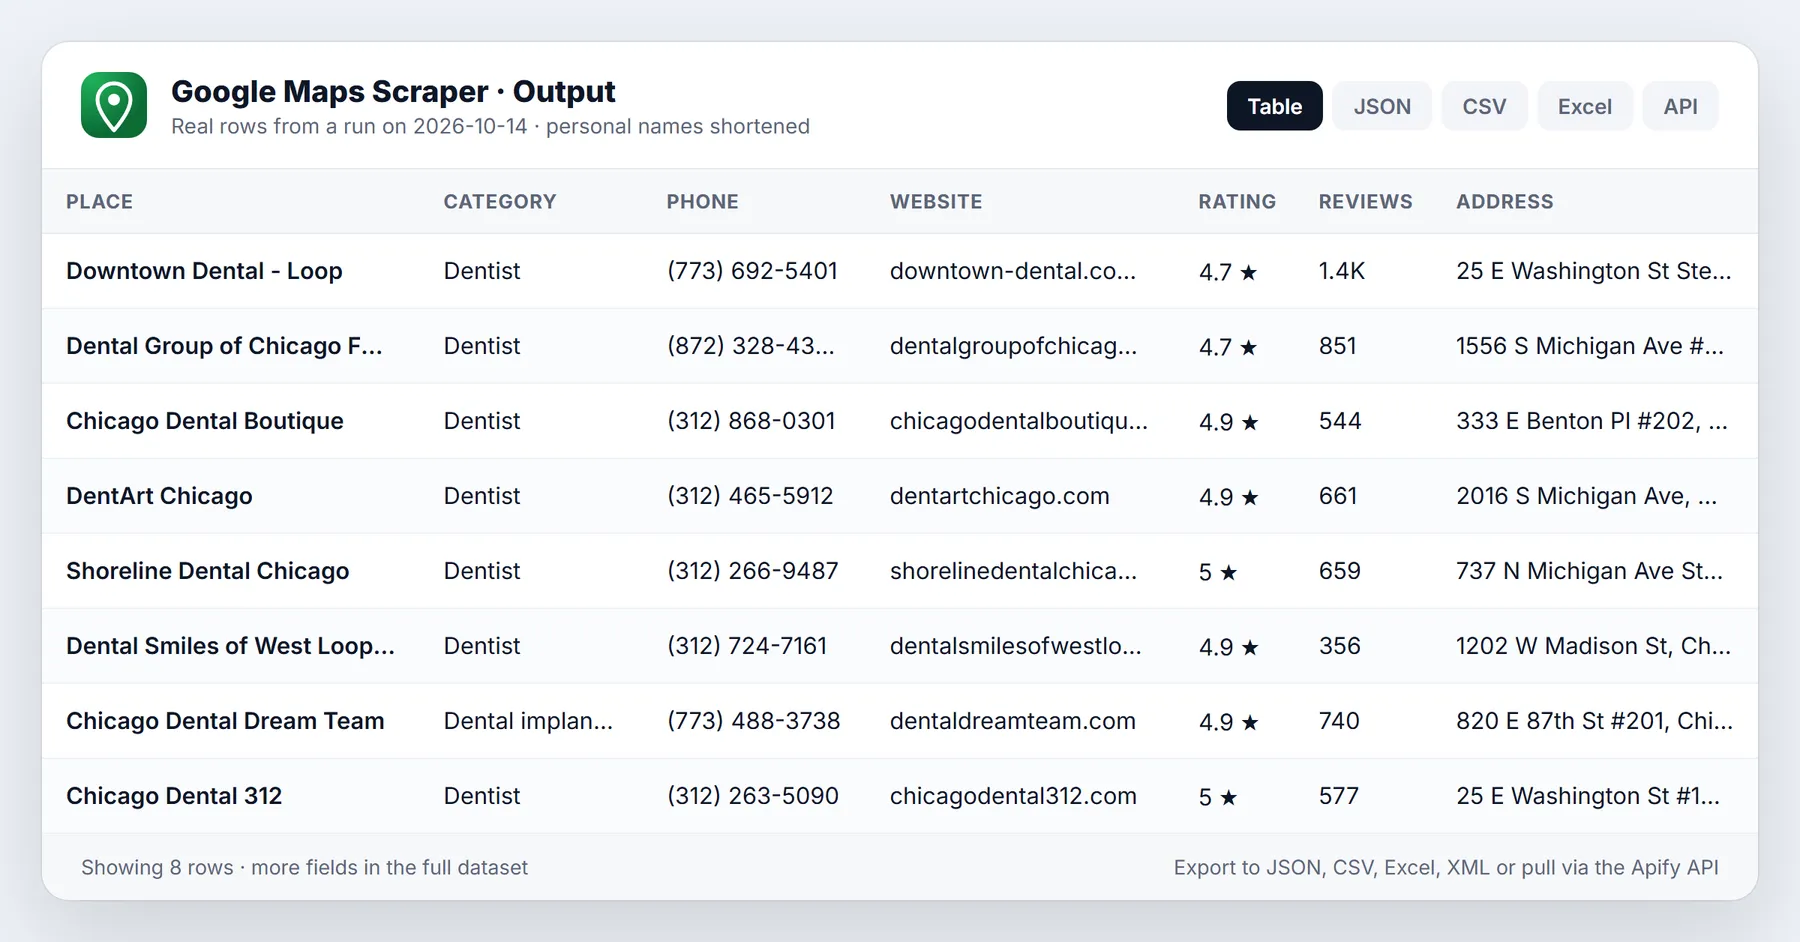
Task: Click the PLACE column header
Action: pos(99,201)
